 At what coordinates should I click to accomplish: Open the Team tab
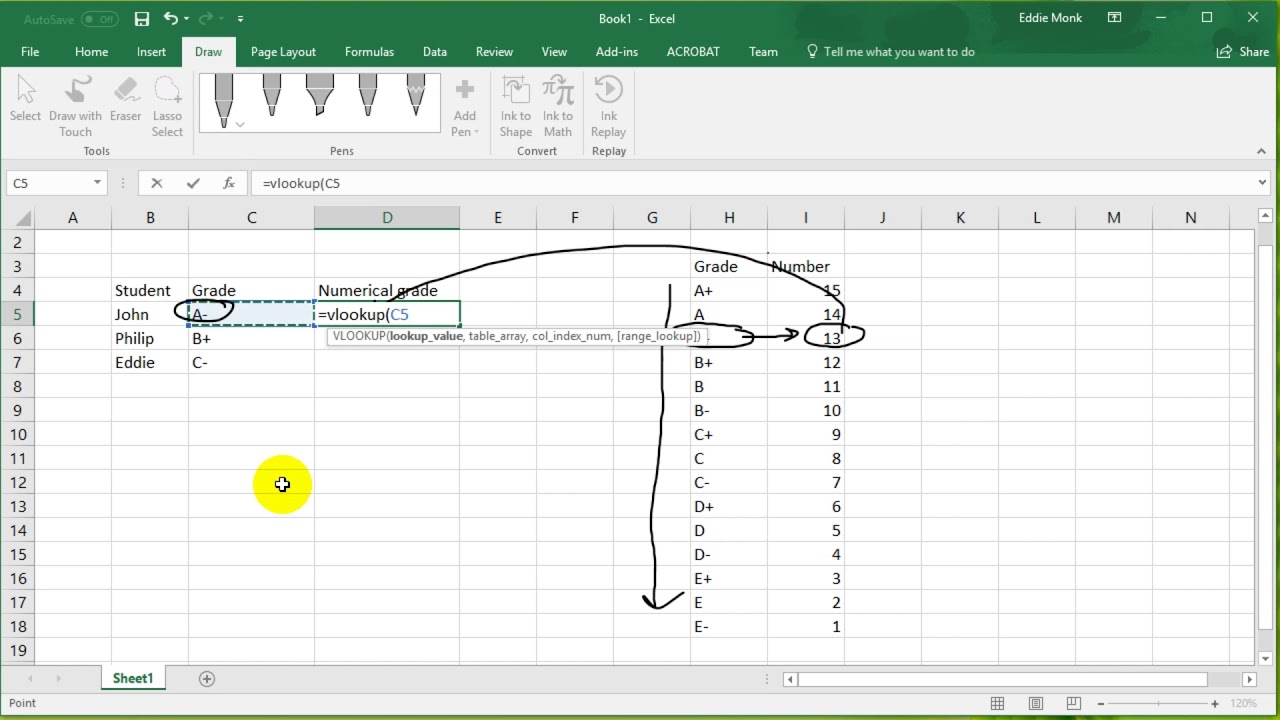[763, 52]
